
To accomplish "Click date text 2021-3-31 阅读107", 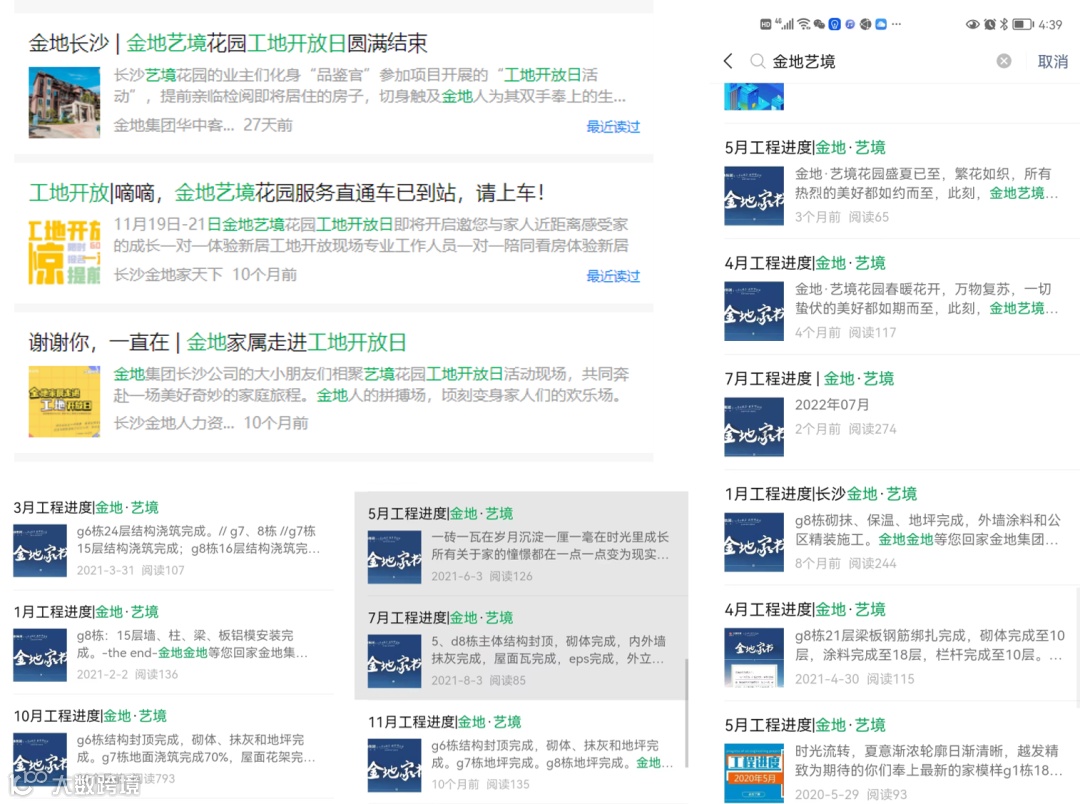I will [131, 570].
